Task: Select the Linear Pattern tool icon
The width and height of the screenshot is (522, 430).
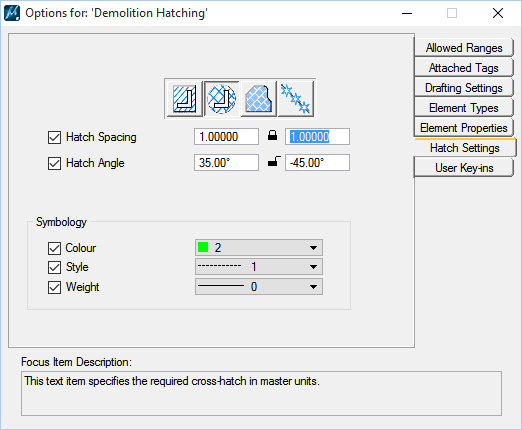Action: tap(296, 99)
